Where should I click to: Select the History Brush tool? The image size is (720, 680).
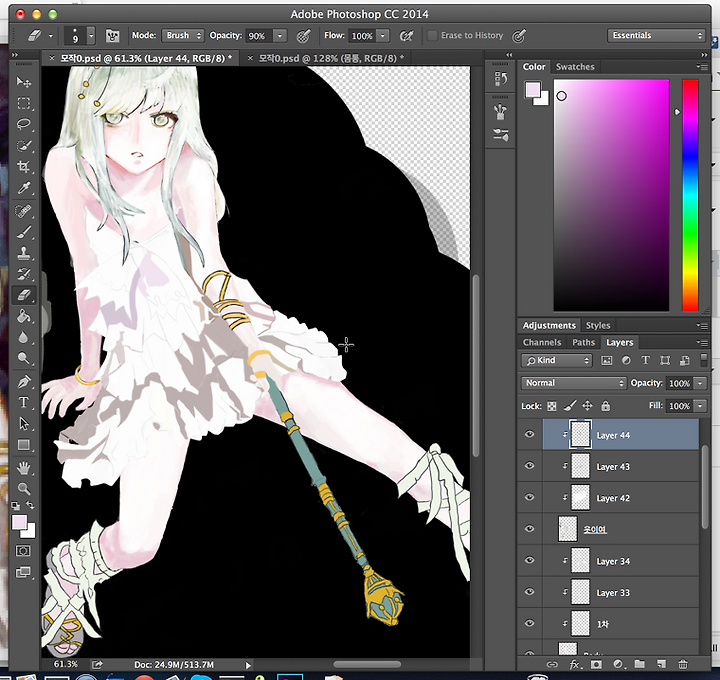click(23, 275)
